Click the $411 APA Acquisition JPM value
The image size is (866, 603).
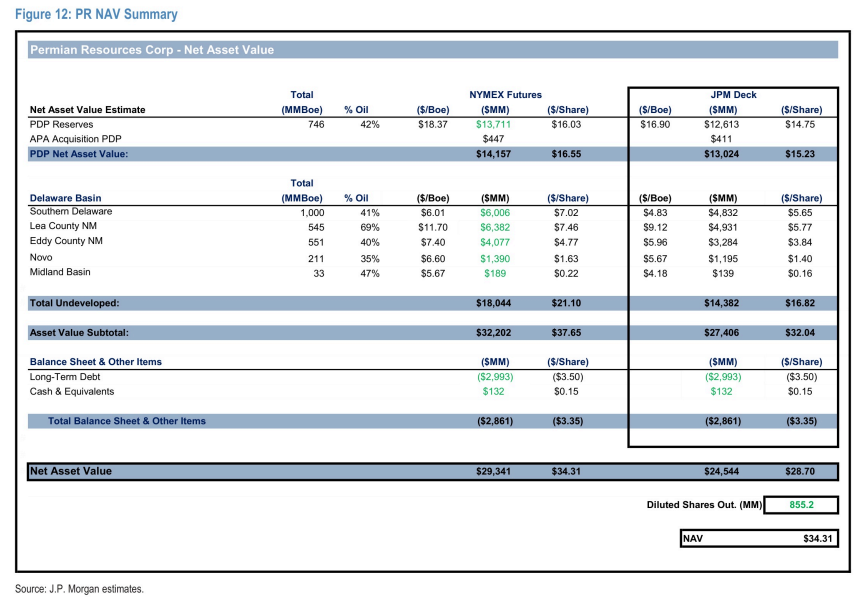(x=721, y=139)
